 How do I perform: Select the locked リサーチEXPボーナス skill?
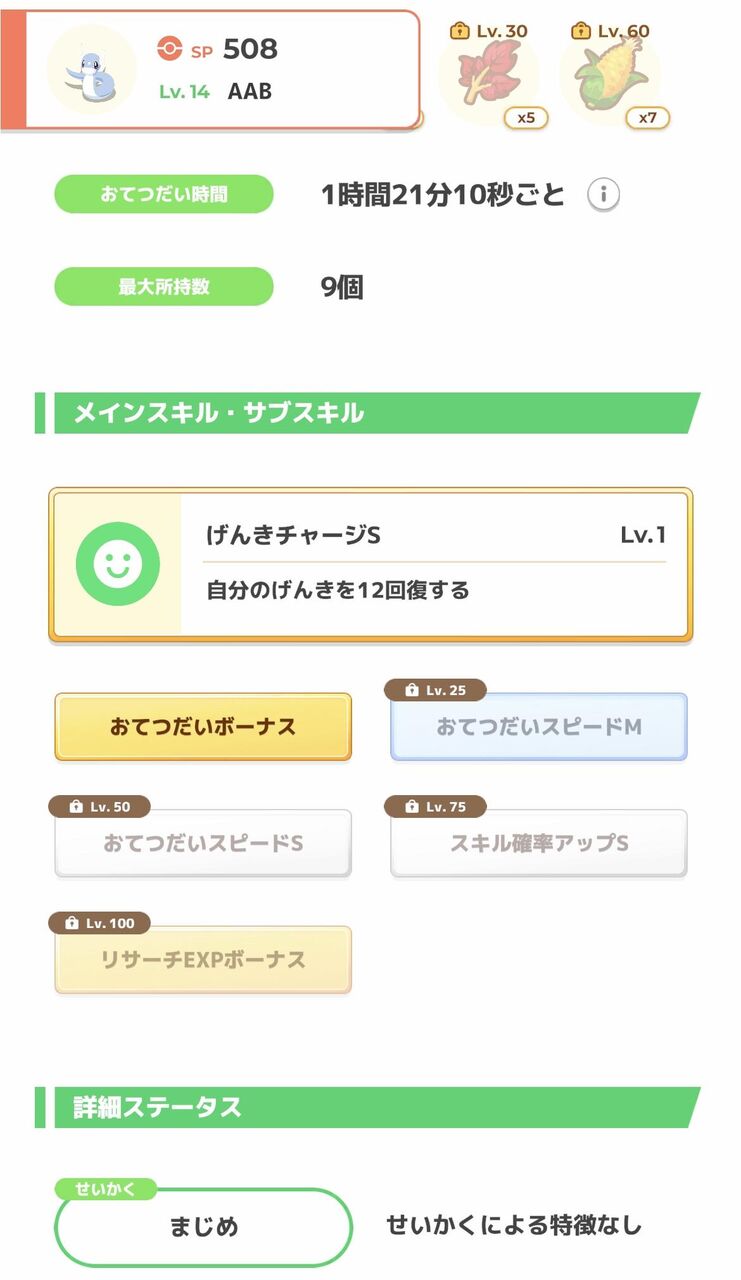(x=203, y=960)
